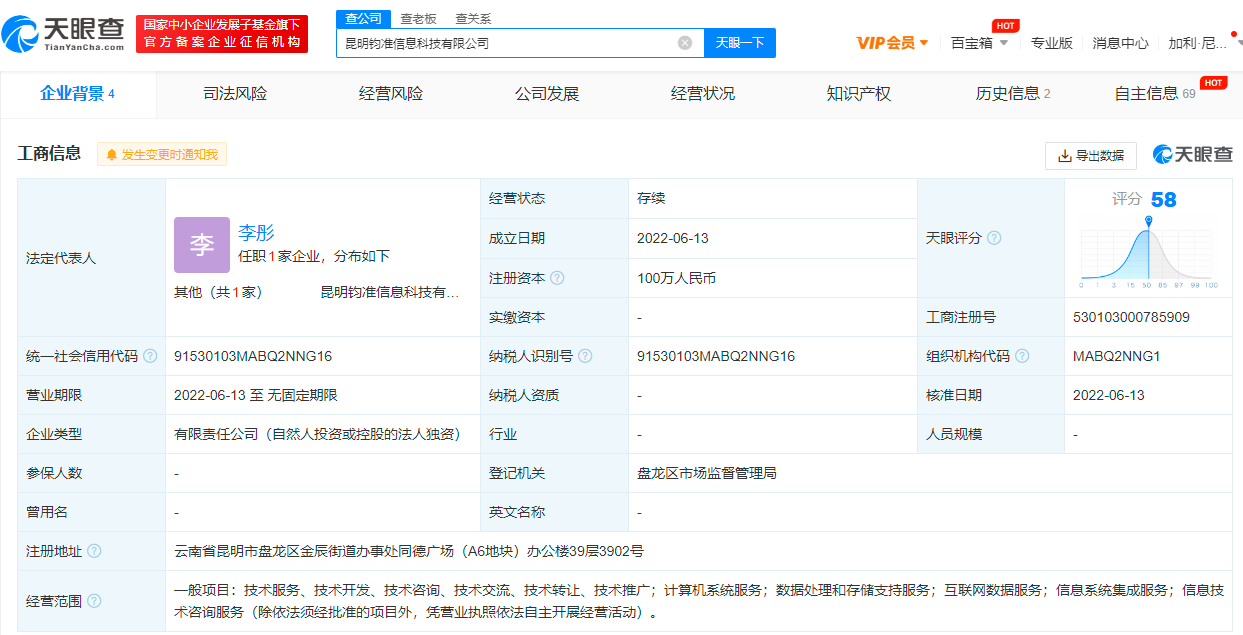The height and width of the screenshot is (635, 1243).
Task: Open the VIP会员 dropdown menu
Action: coord(889,42)
